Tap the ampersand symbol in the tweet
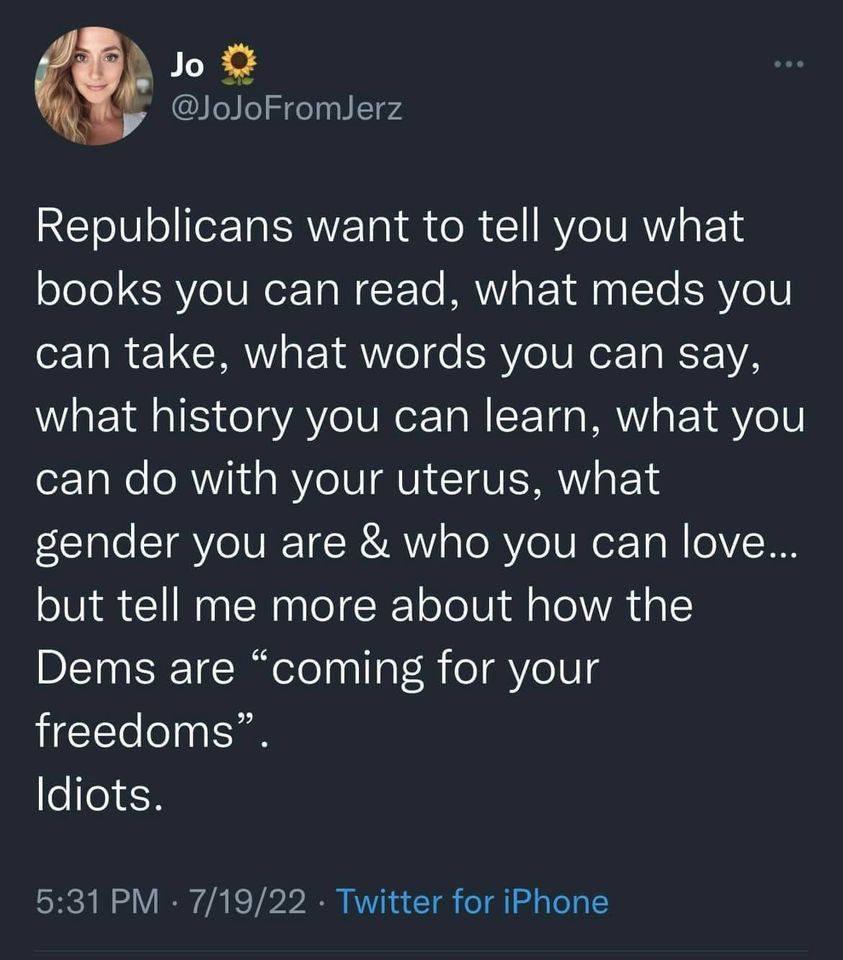The image size is (843, 960). click(374, 542)
